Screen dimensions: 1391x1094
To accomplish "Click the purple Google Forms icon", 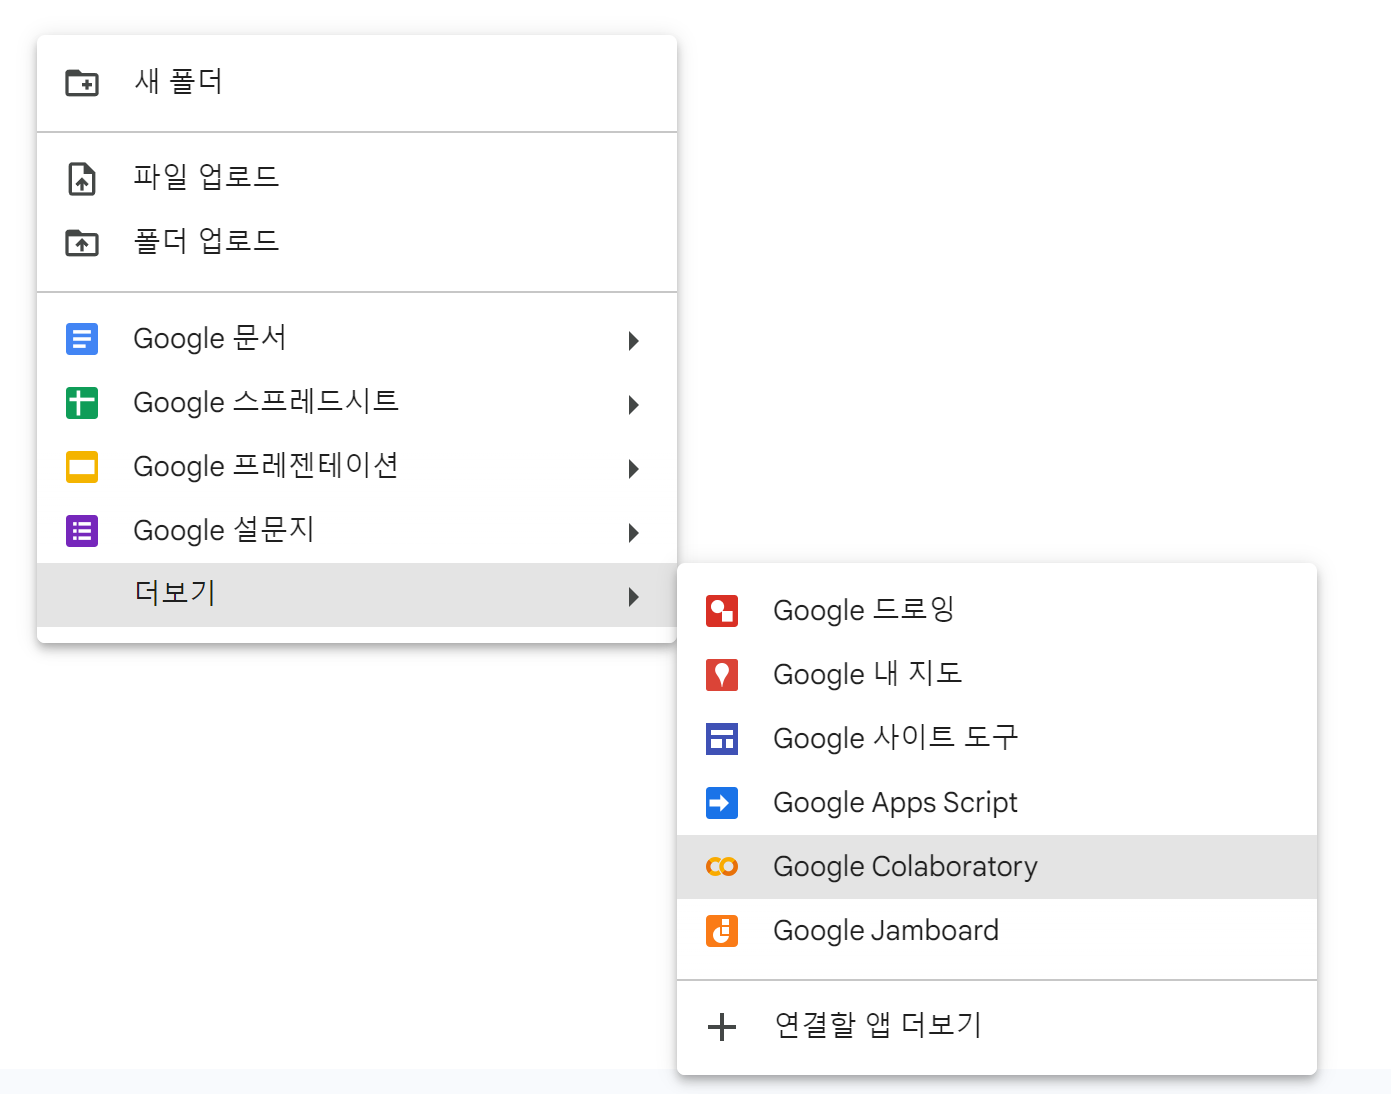I will [x=82, y=531].
